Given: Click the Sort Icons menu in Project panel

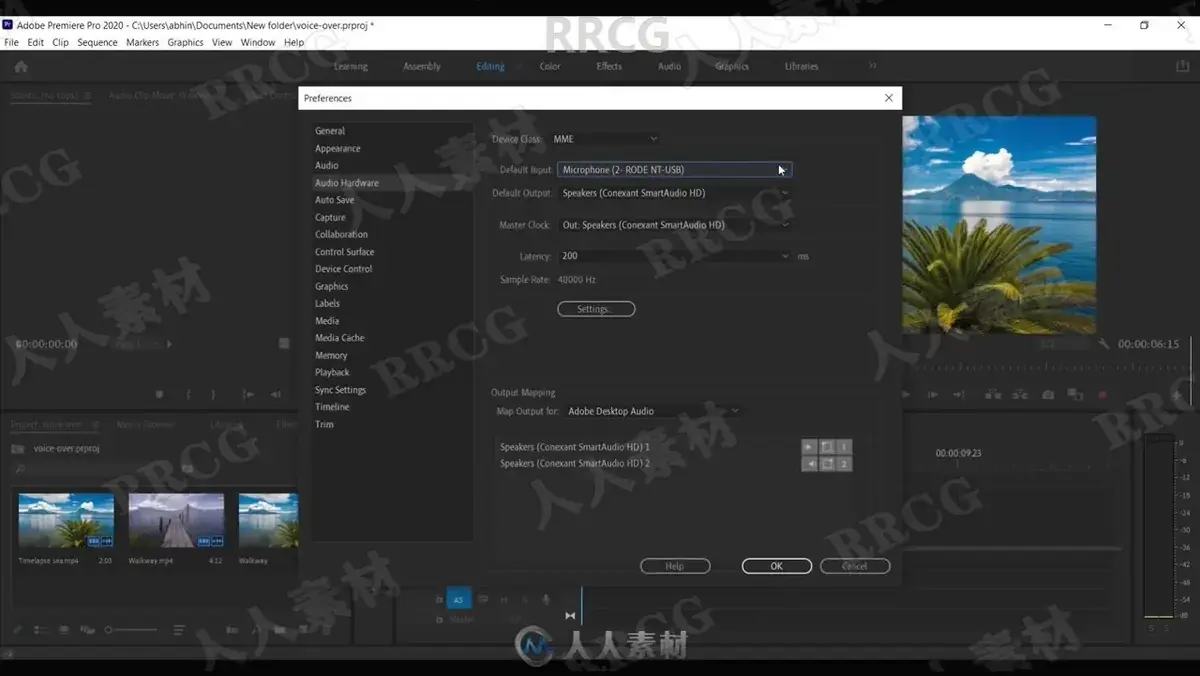Looking at the screenshot, I should click(179, 630).
